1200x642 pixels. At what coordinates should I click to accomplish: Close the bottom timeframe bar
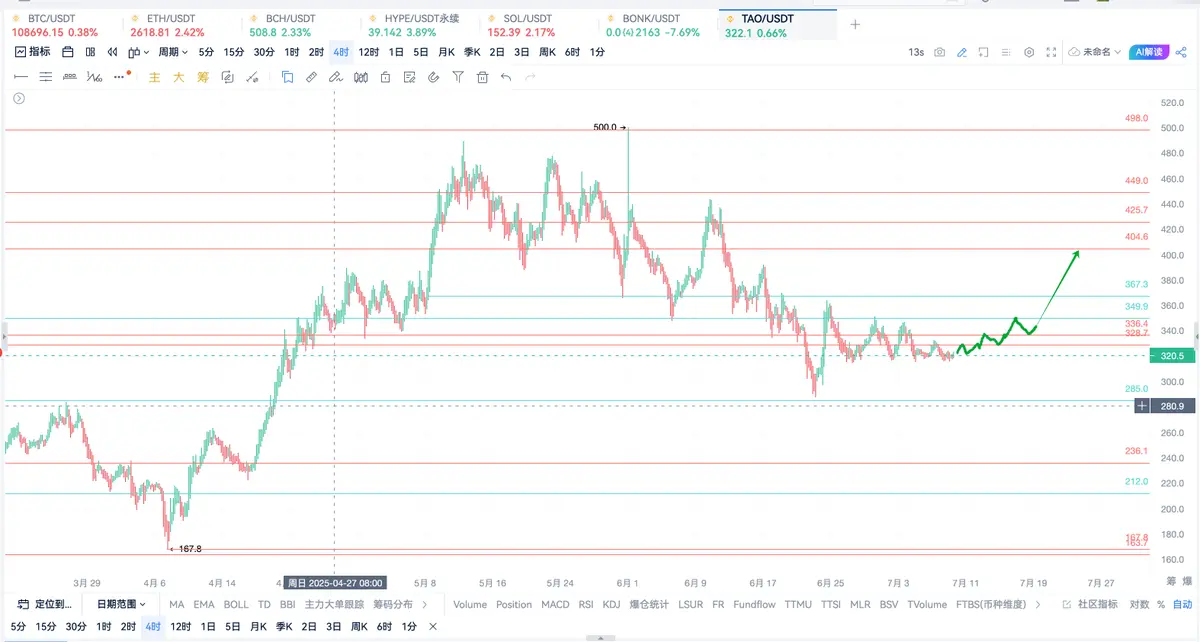tap(433, 627)
